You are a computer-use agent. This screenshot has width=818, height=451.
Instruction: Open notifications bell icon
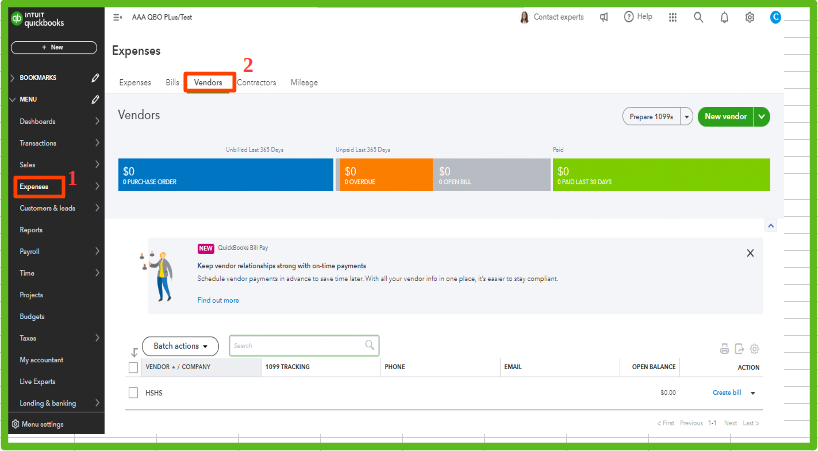point(724,18)
